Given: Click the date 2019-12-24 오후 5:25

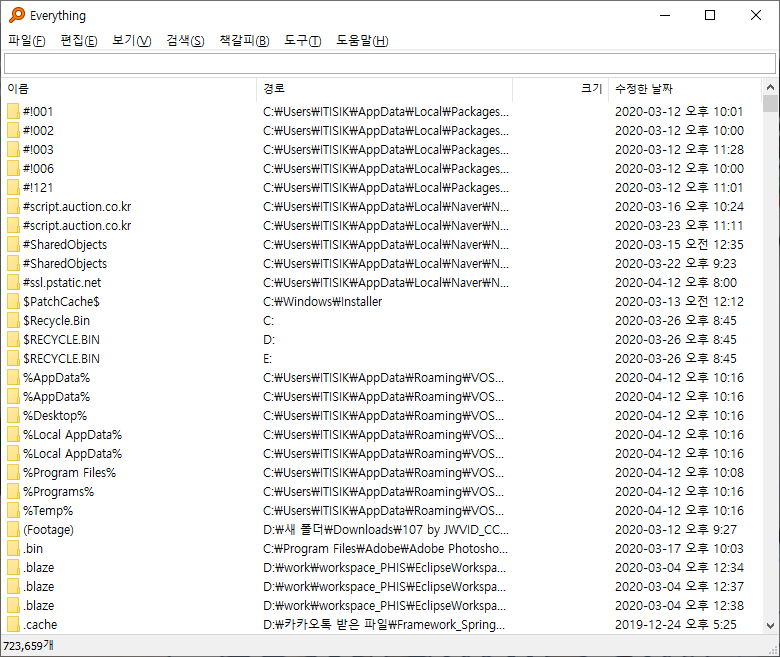Looking at the screenshot, I should pos(676,624).
